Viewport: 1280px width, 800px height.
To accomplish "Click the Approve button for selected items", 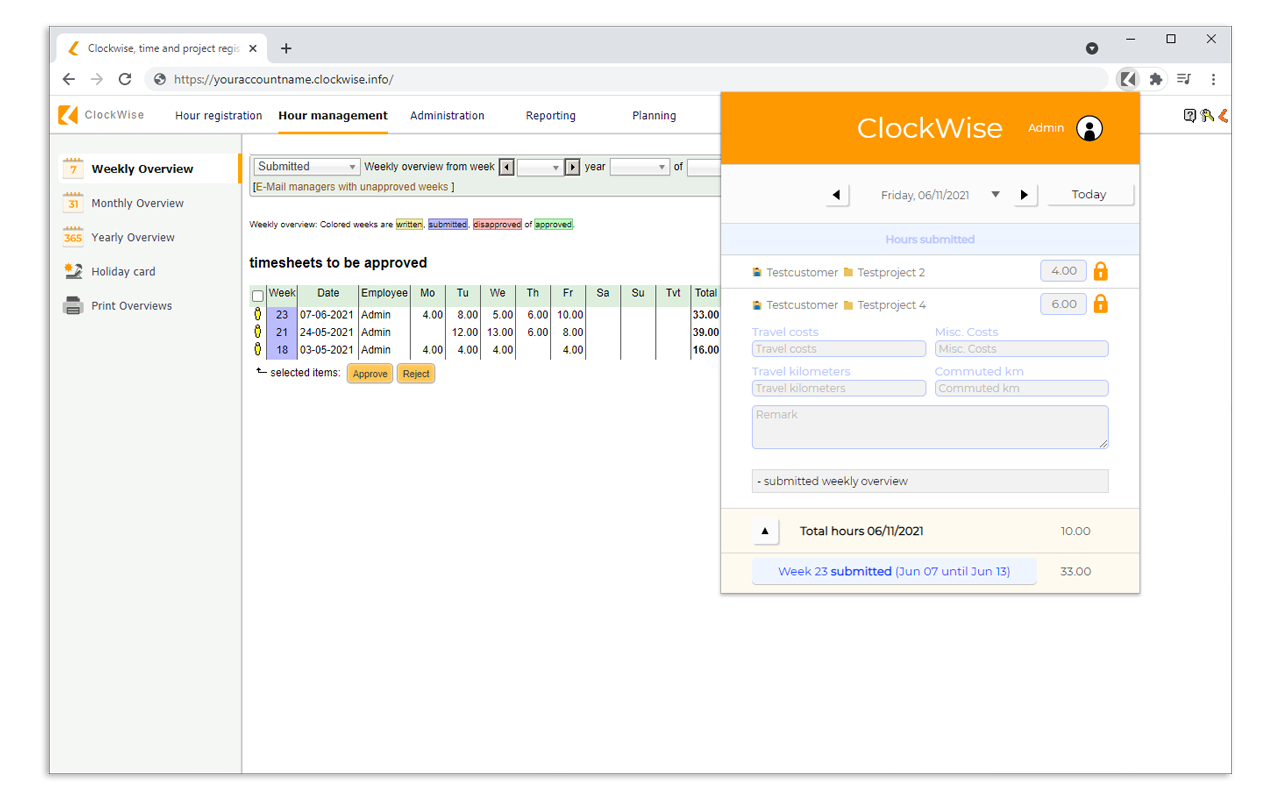I will [369, 372].
